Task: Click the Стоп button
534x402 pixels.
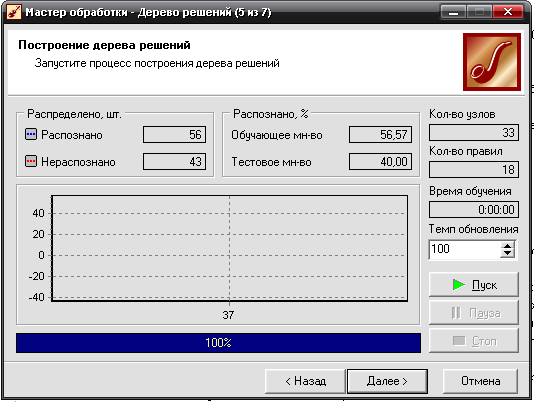Action: pos(474,340)
